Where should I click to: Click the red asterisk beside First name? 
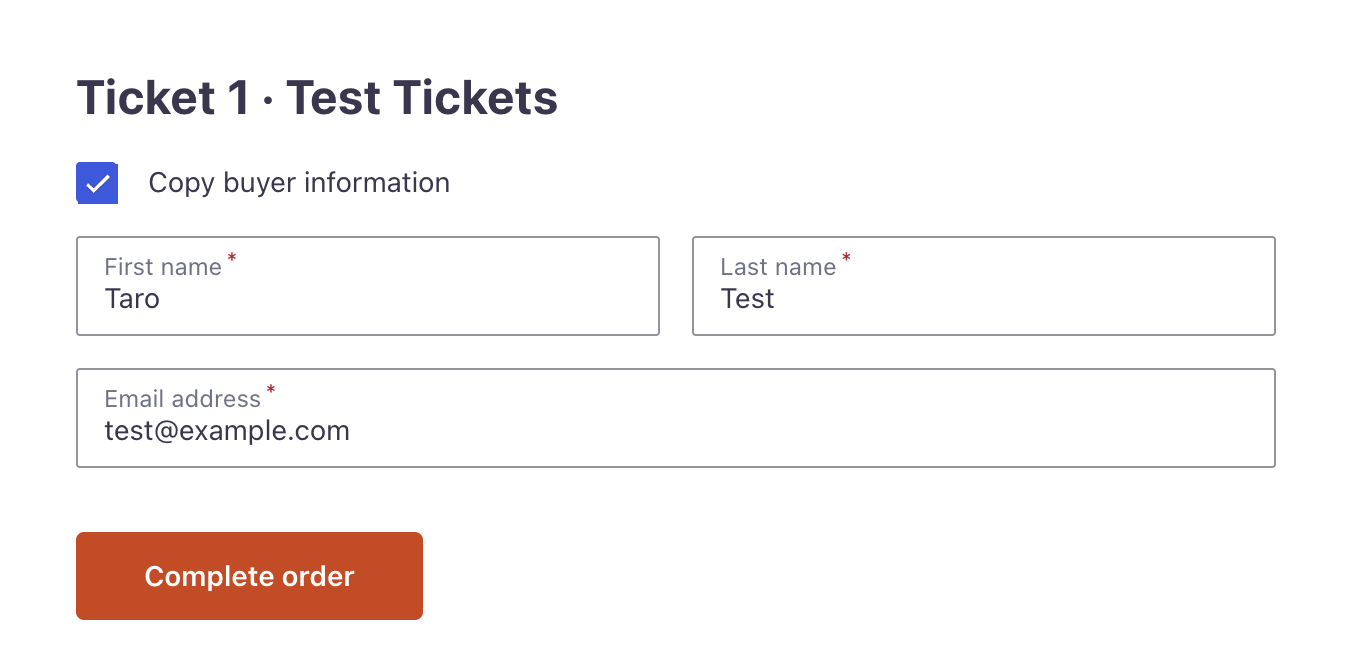[232, 259]
